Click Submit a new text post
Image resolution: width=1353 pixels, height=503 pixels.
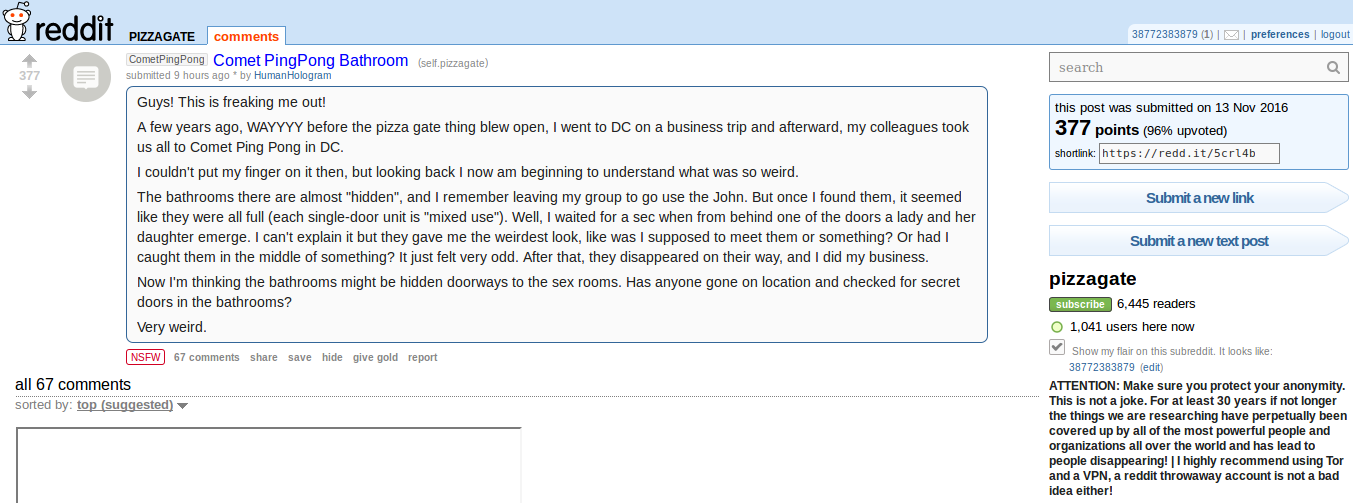1198,241
